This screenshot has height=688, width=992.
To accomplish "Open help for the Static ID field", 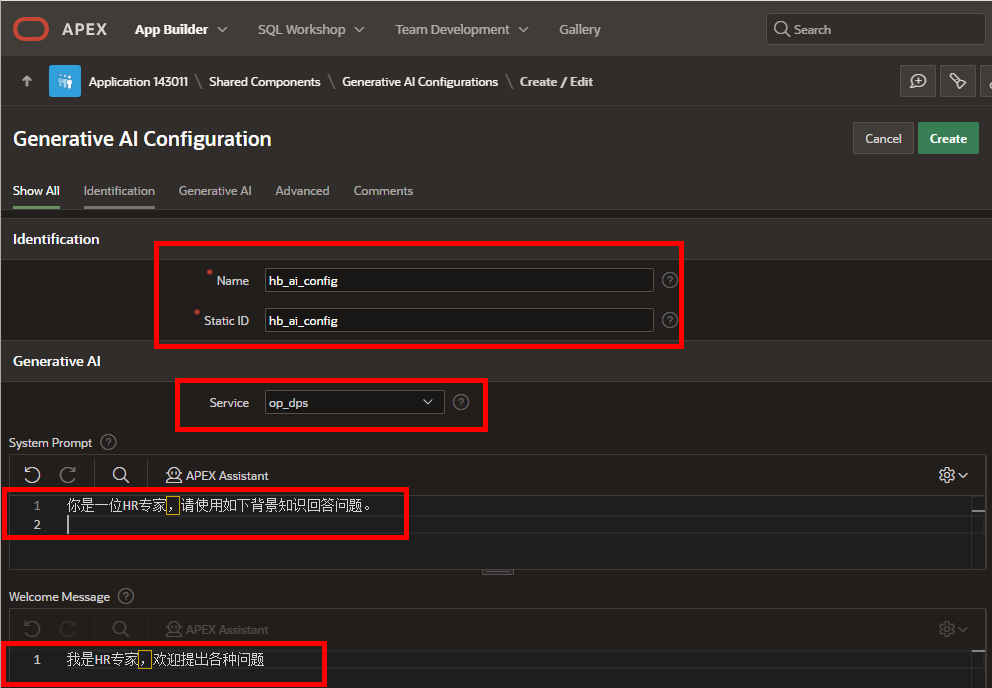I will pos(669,320).
